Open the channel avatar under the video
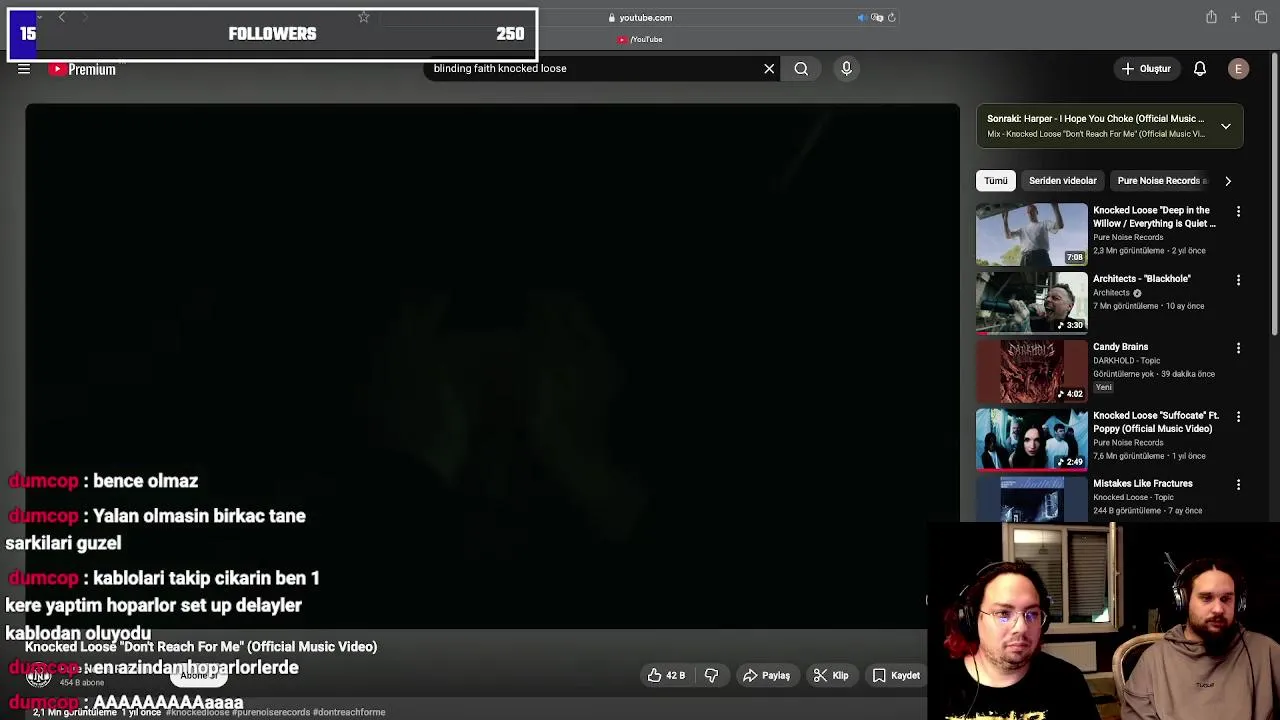 (38, 676)
